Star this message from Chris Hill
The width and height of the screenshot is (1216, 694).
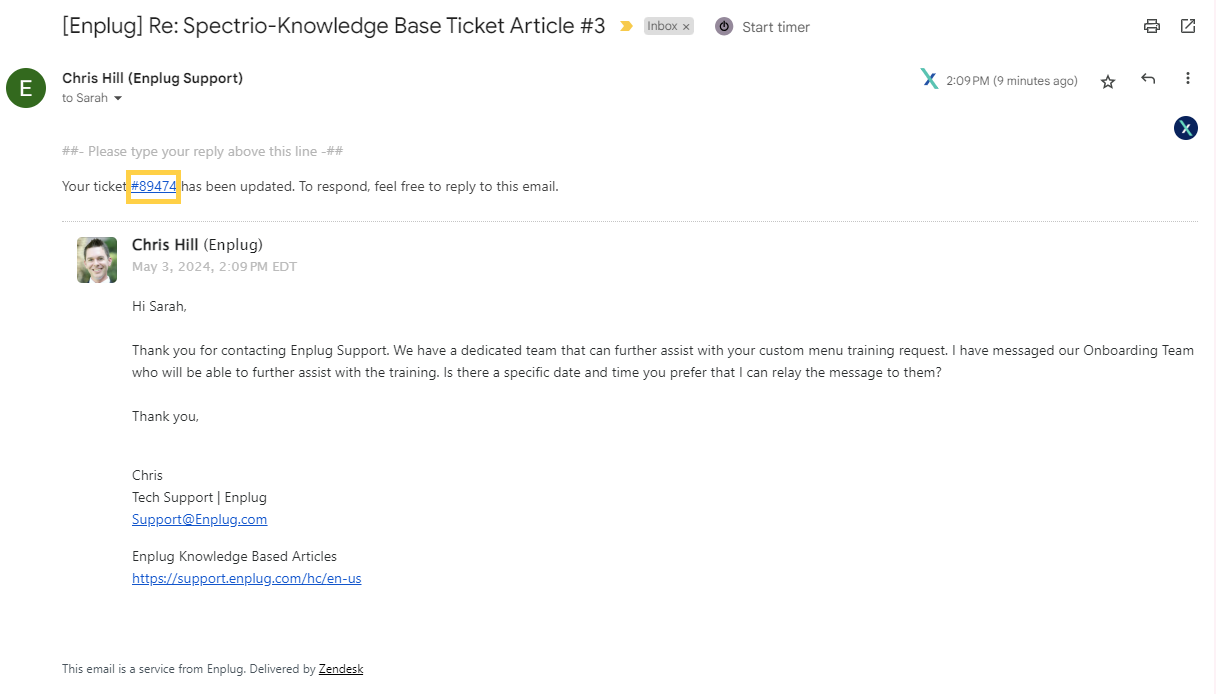pos(1108,82)
